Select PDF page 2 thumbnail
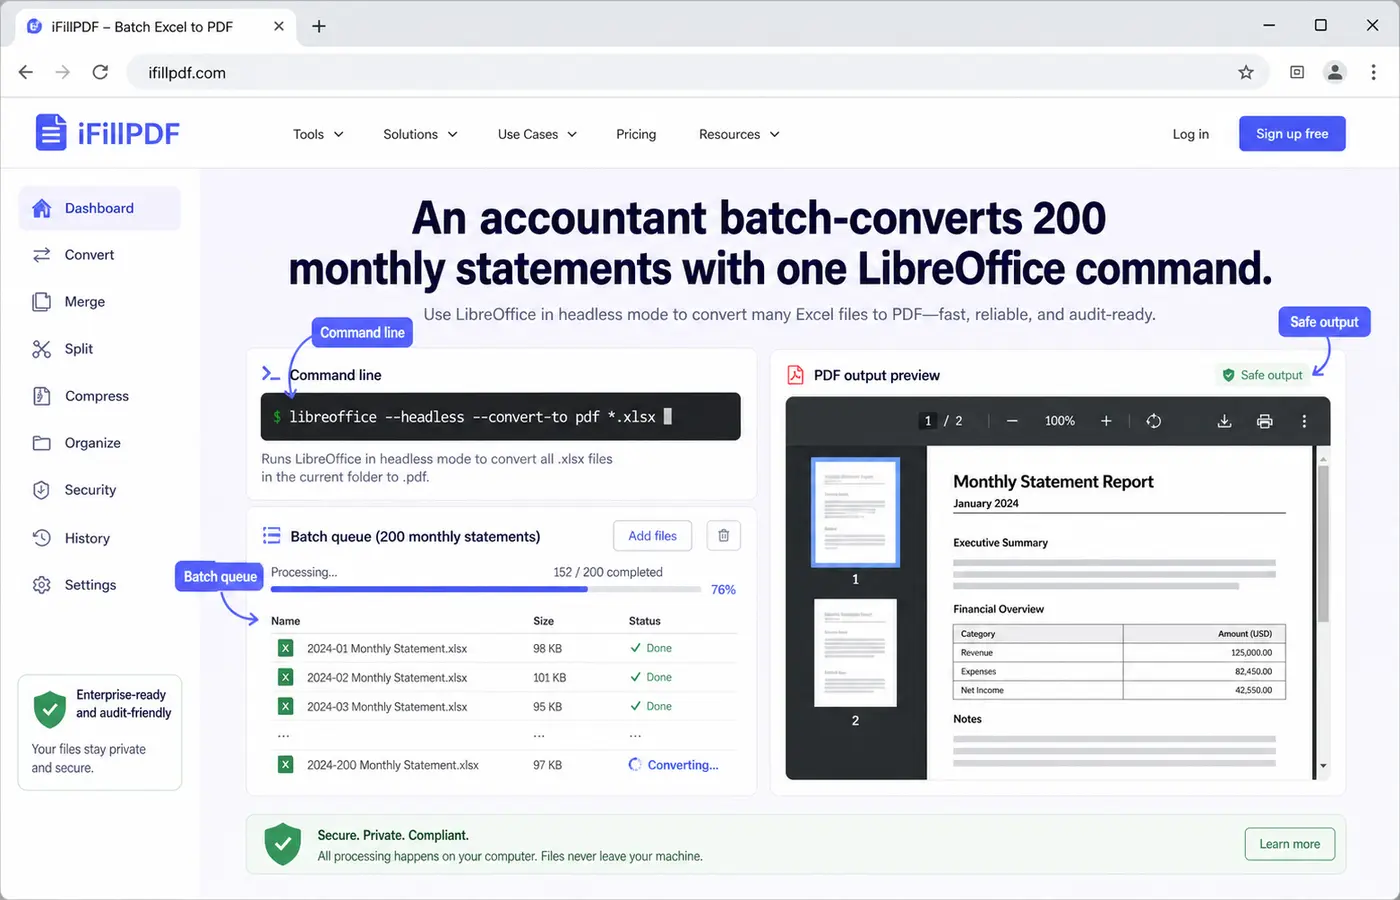The height and width of the screenshot is (900, 1400). click(x=855, y=653)
